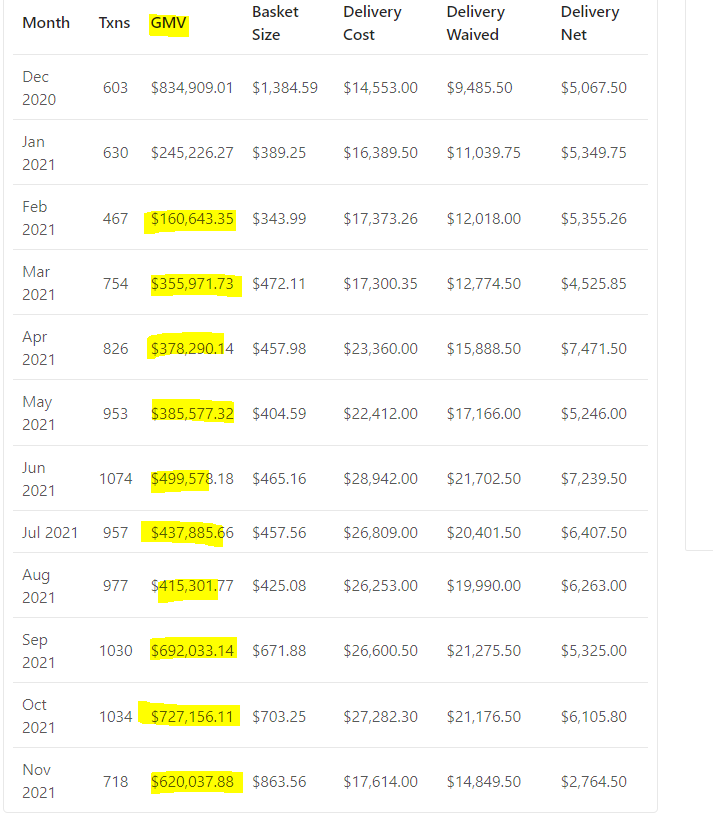Viewport: 713px width, 823px height.
Task: Click the Txns column header
Action: click(114, 23)
